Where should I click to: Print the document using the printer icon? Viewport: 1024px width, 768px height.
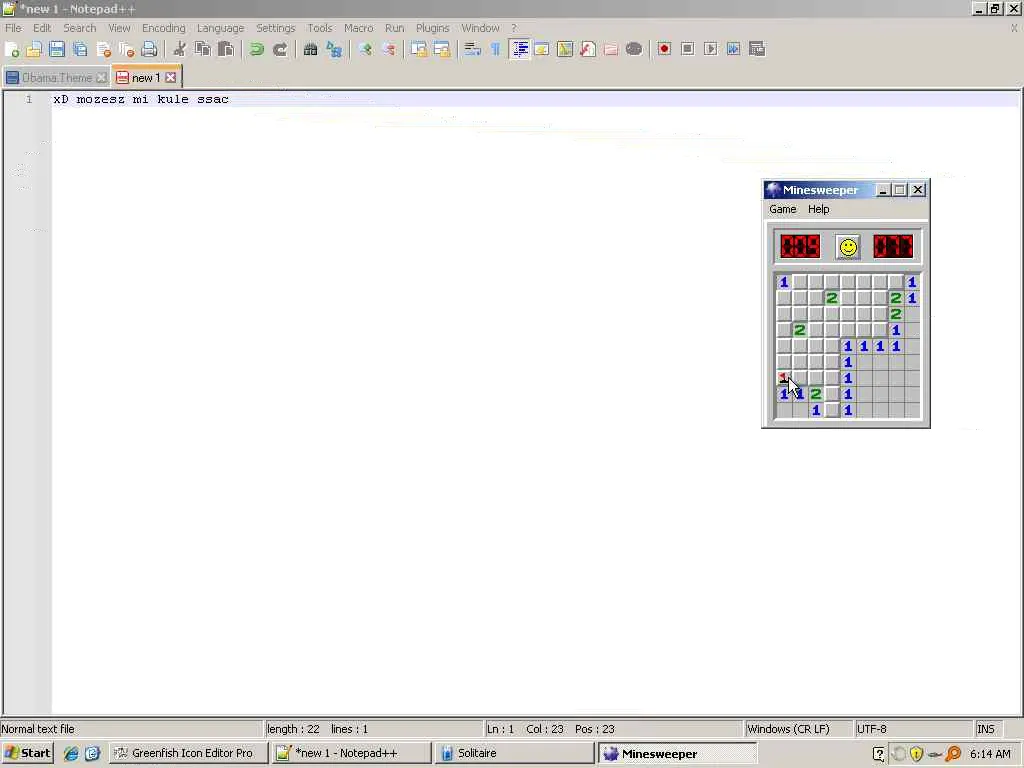150,49
